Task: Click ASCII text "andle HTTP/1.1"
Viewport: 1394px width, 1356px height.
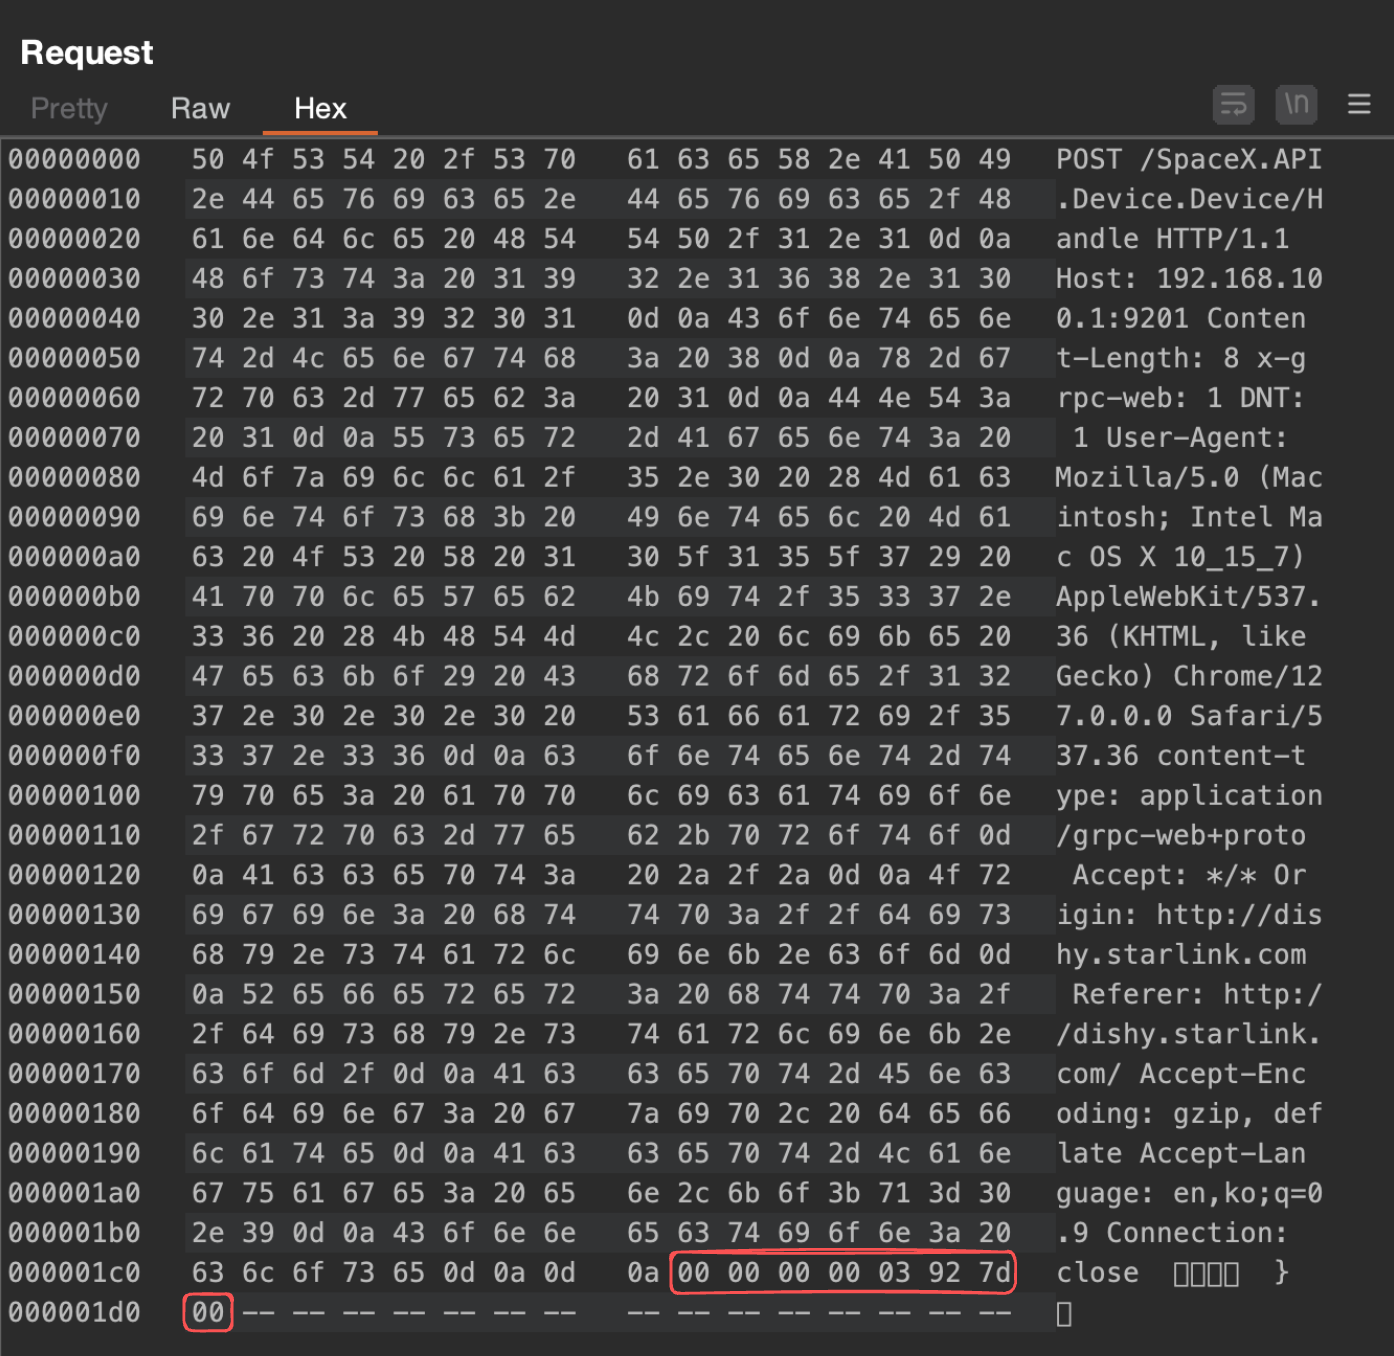Action: point(1173,239)
